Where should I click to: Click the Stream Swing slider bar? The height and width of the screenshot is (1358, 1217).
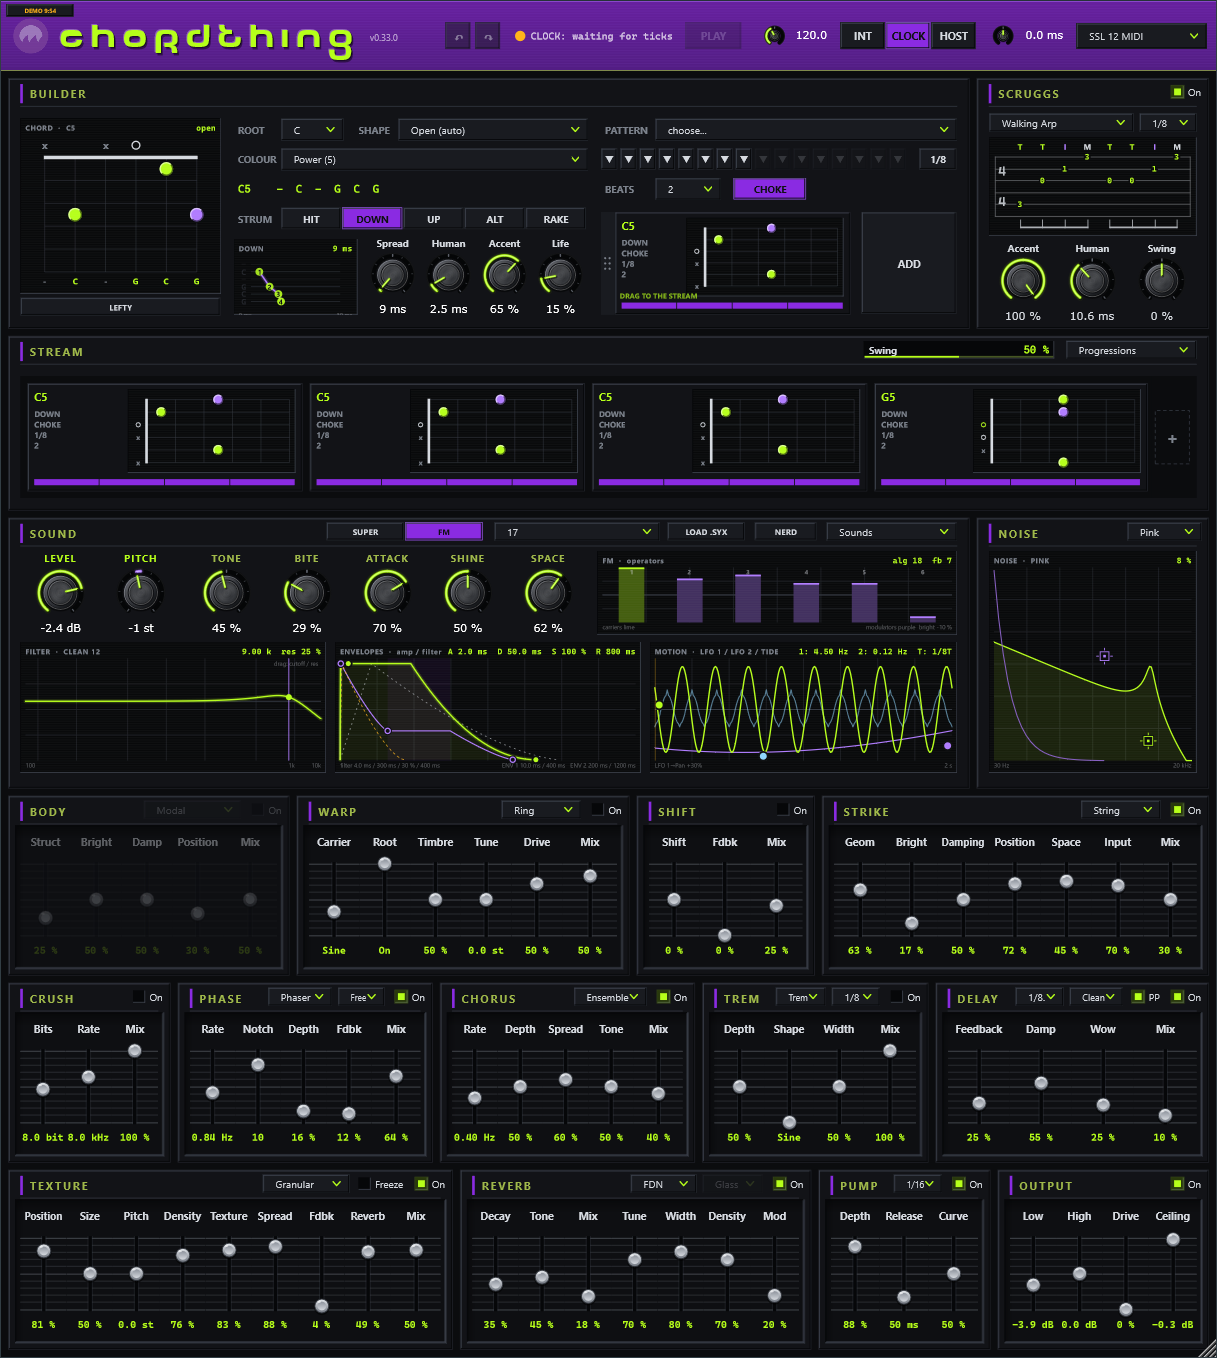point(959,350)
